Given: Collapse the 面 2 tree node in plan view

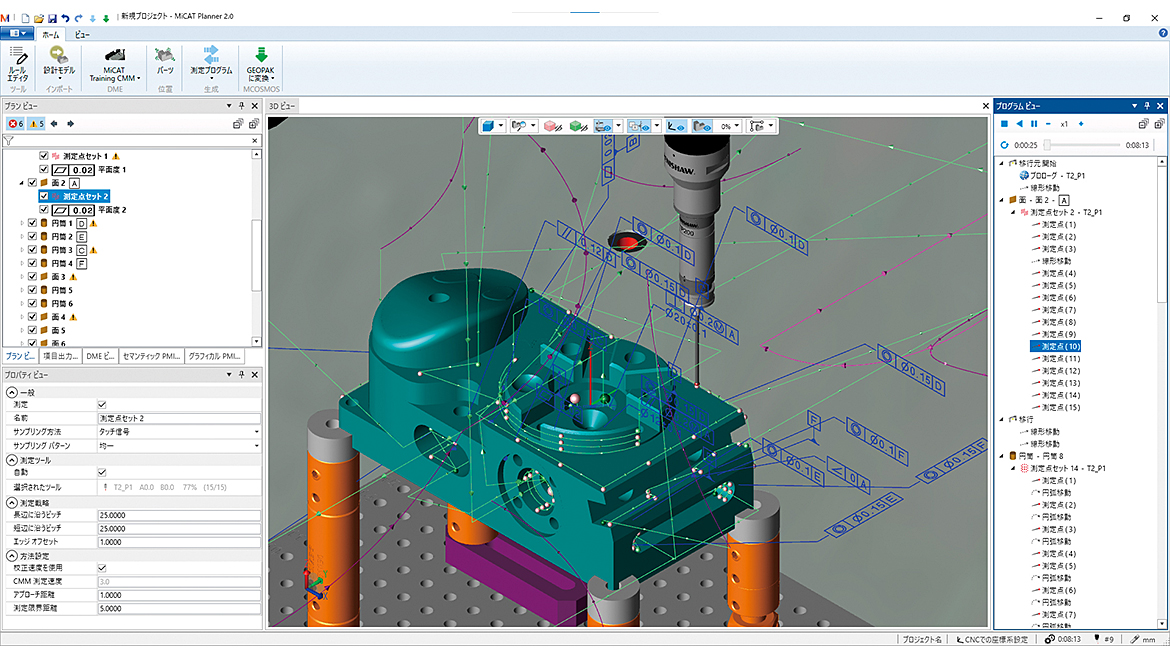Looking at the screenshot, I should pos(21,183).
